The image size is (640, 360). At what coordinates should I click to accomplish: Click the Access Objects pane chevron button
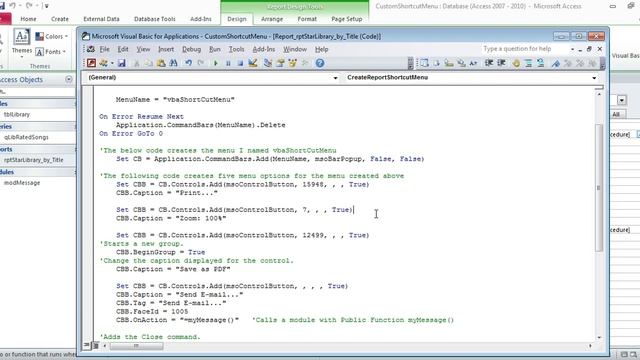[x=69, y=79]
